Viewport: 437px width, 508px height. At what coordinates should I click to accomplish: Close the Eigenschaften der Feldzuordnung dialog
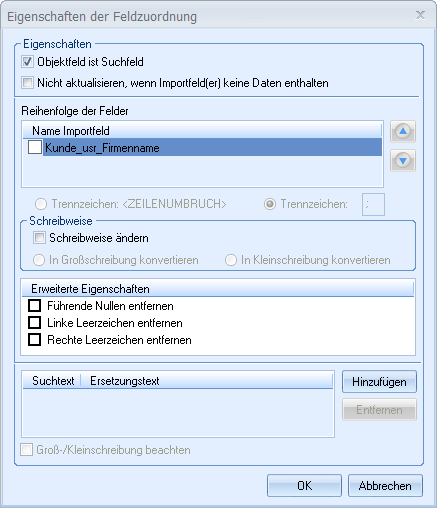[x=420, y=15]
